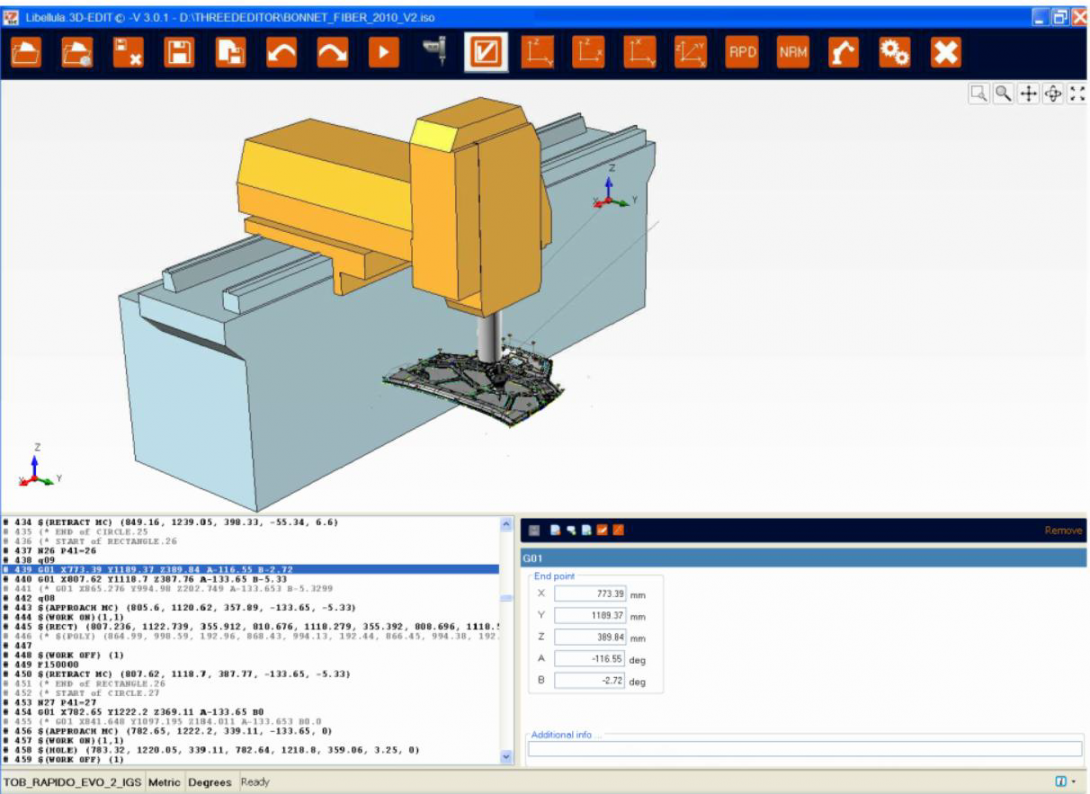Click the RPD toolbar button
Viewport: 1090px width, 794px height.
[x=741, y=52]
